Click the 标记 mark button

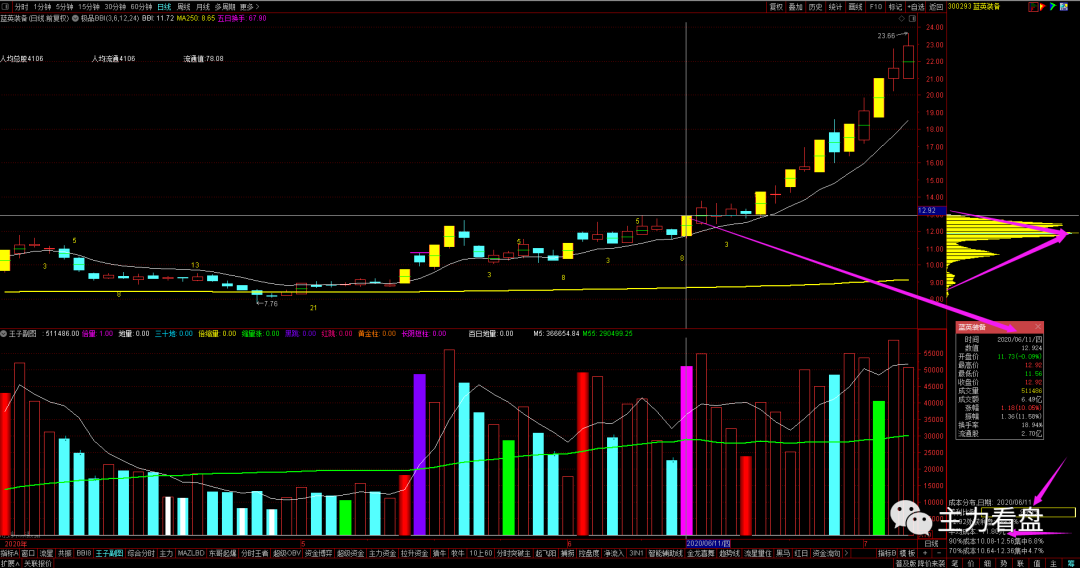pos(895,7)
